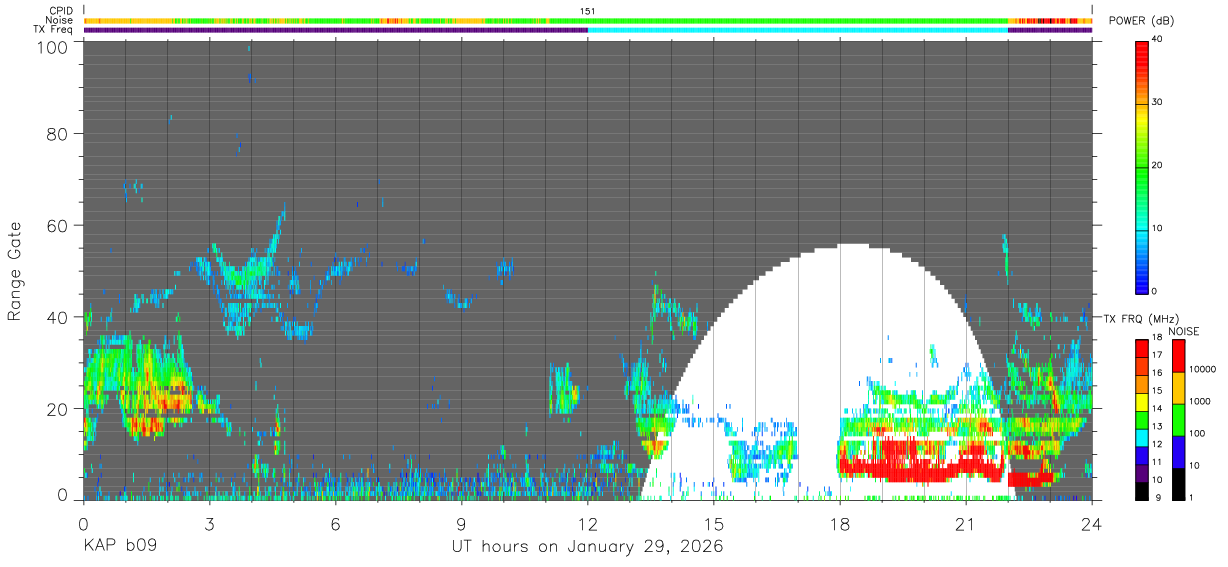Click the y-axis tick label 40

coord(57,317)
